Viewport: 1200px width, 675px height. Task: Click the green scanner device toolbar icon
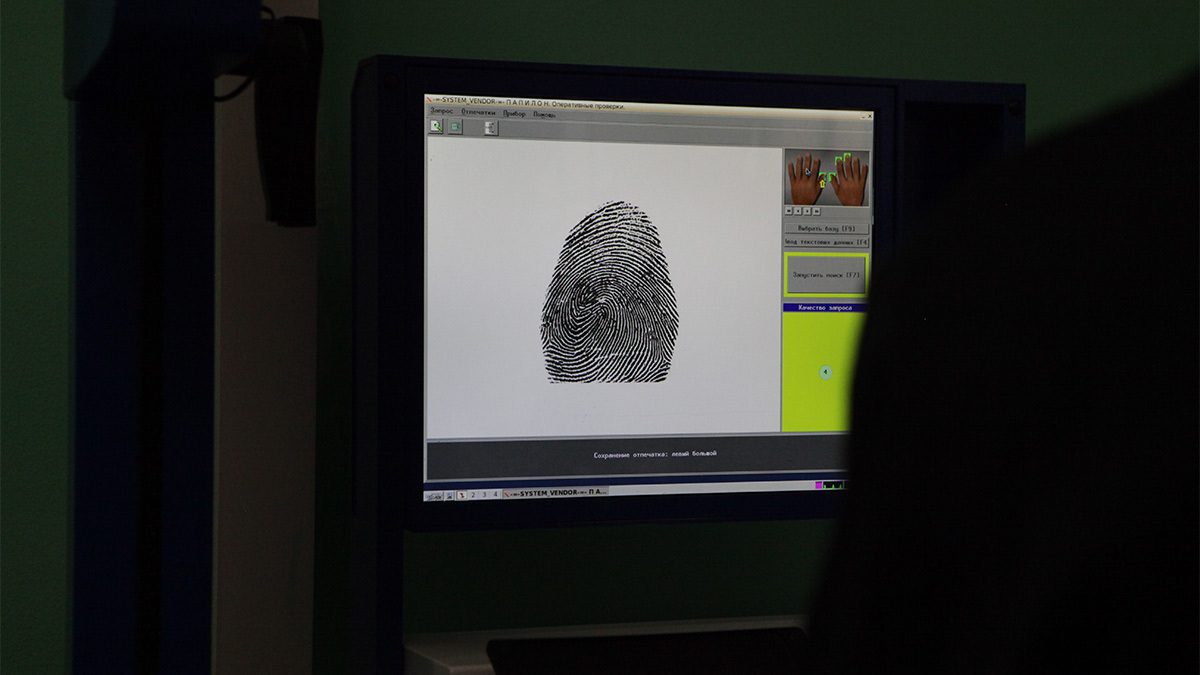456,127
